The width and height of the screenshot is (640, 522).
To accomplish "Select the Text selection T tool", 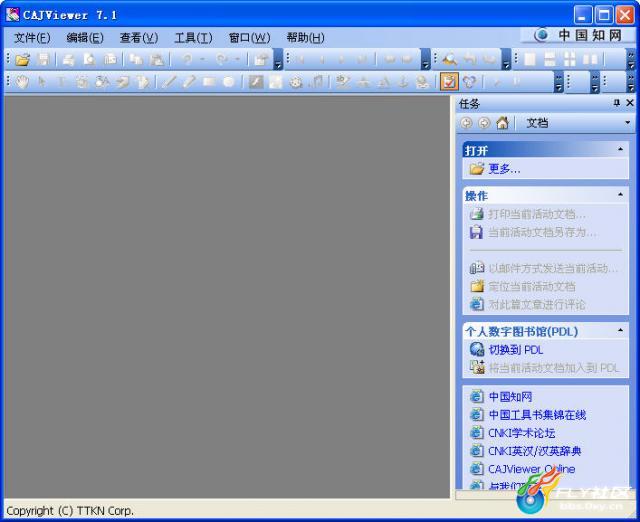I will tap(61, 82).
